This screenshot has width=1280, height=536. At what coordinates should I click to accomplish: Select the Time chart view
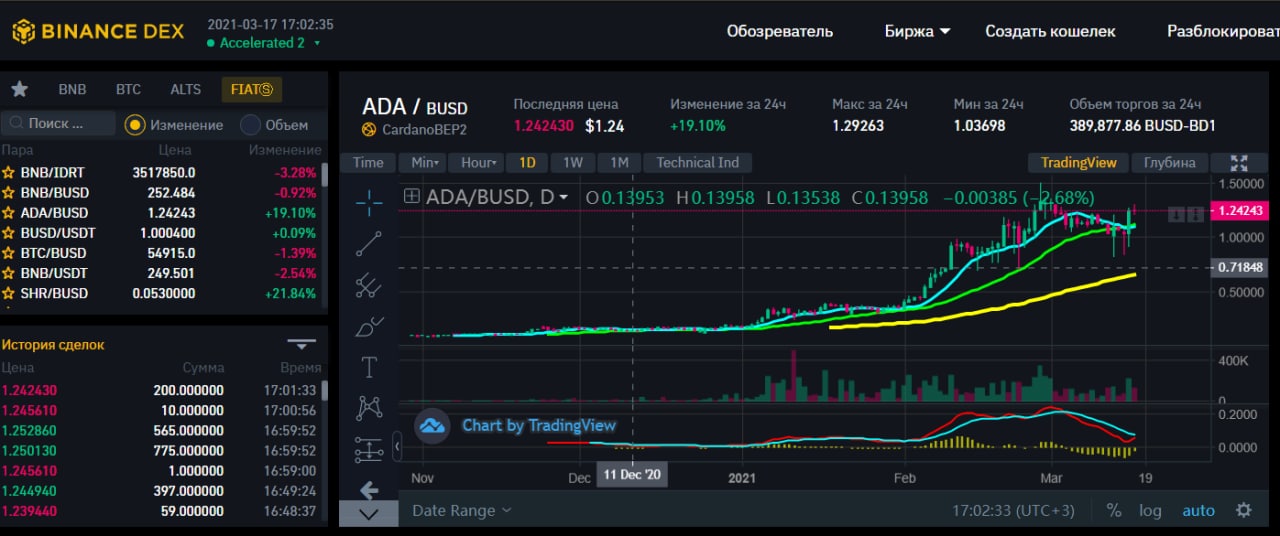[368, 162]
